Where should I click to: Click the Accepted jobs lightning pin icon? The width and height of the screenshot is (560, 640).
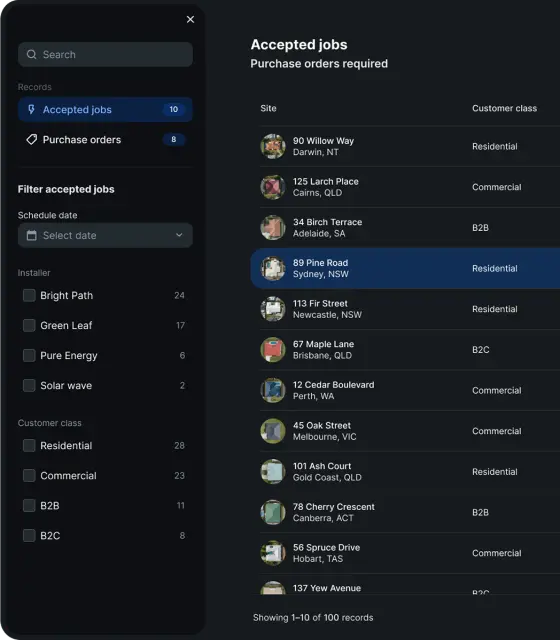[31, 109]
